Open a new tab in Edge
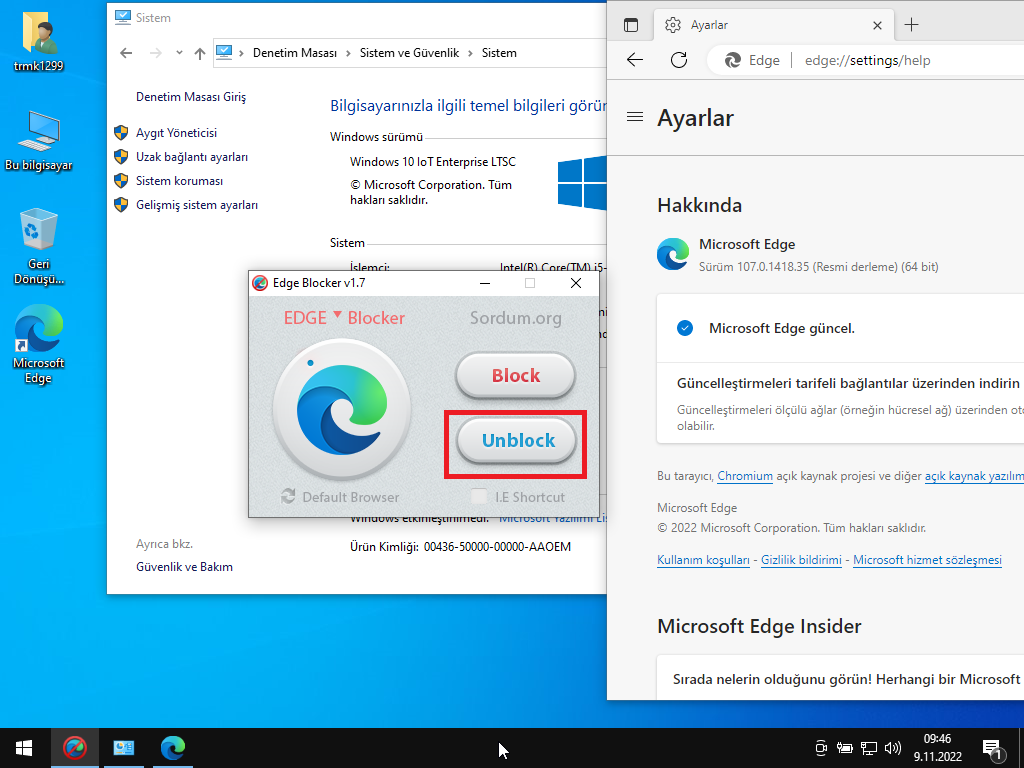Viewport: 1024px width, 768px height. pos(912,25)
